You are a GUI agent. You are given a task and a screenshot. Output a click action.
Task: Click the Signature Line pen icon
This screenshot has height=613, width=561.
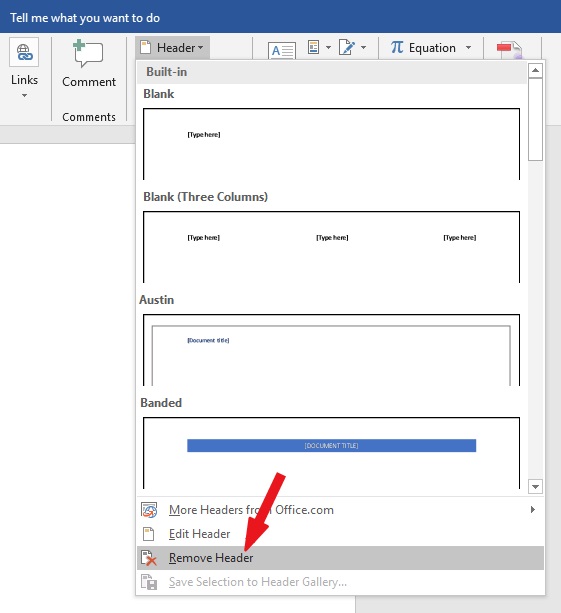[x=347, y=47]
